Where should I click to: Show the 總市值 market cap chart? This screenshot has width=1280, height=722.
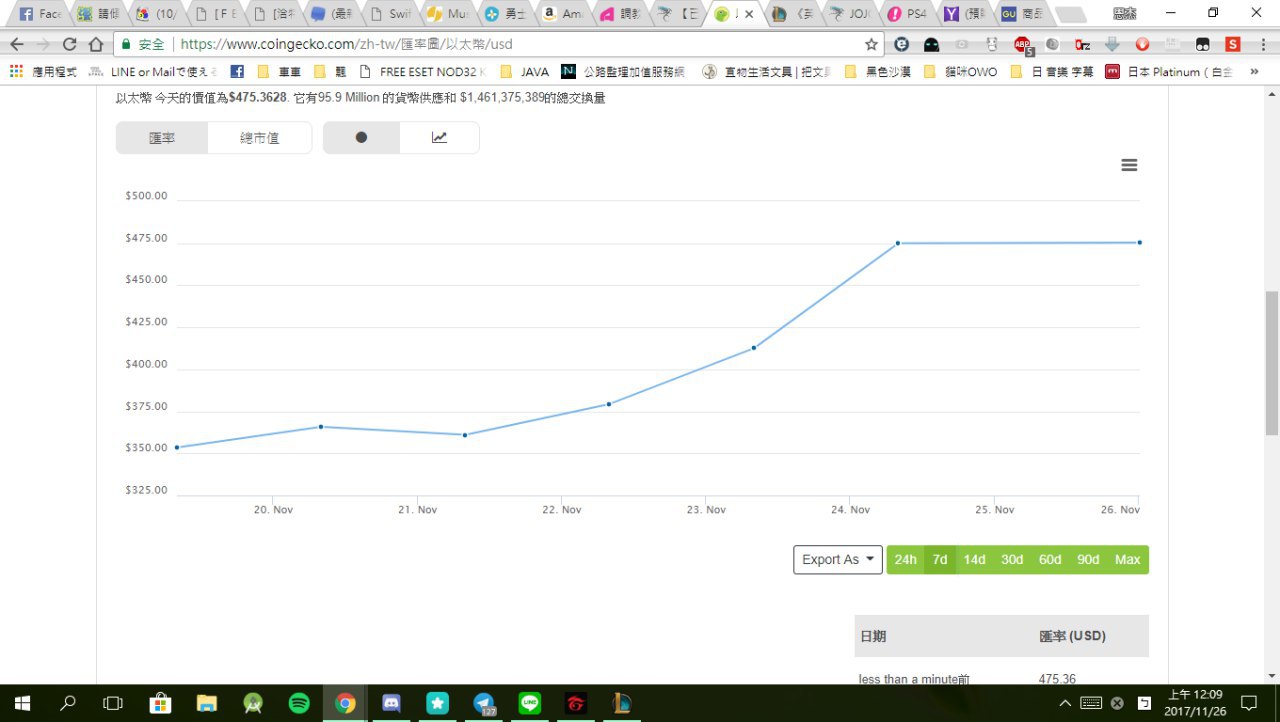click(x=260, y=138)
